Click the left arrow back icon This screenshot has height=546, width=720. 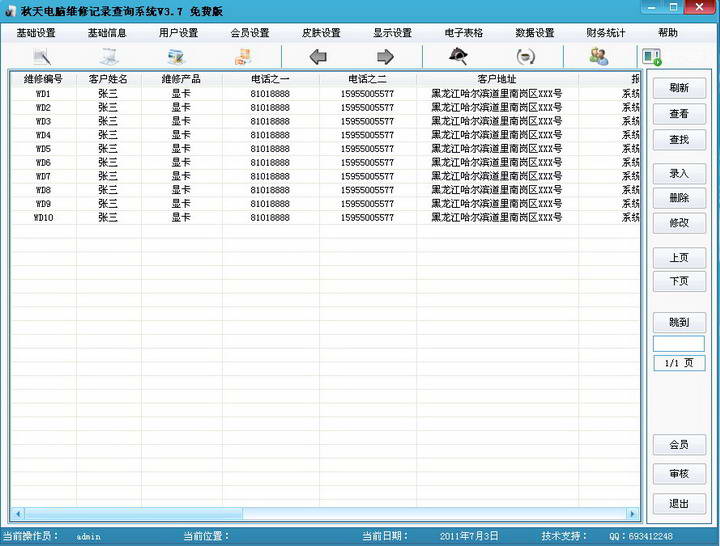pyautogui.click(x=318, y=57)
